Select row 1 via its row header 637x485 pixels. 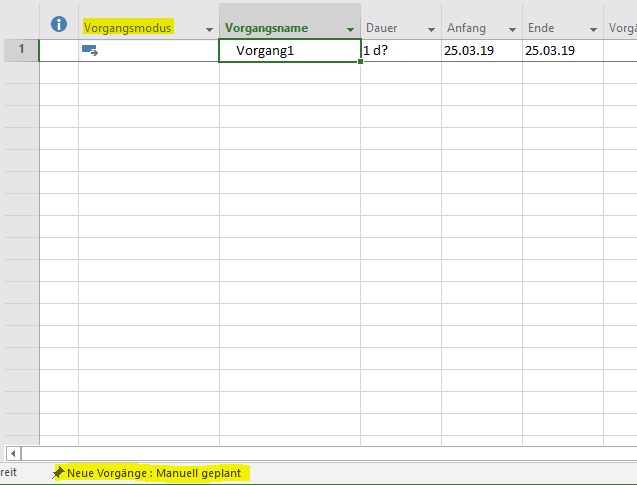click(x=21, y=50)
